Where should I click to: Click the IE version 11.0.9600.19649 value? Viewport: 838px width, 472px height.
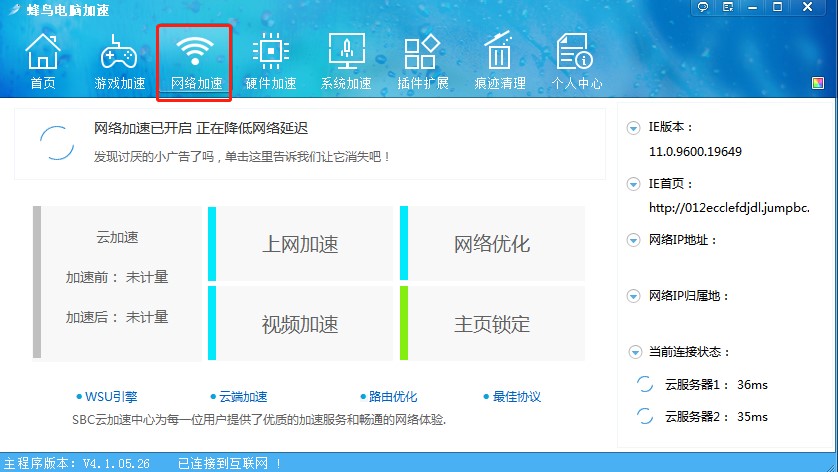pyautogui.click(x=695, y=152)
